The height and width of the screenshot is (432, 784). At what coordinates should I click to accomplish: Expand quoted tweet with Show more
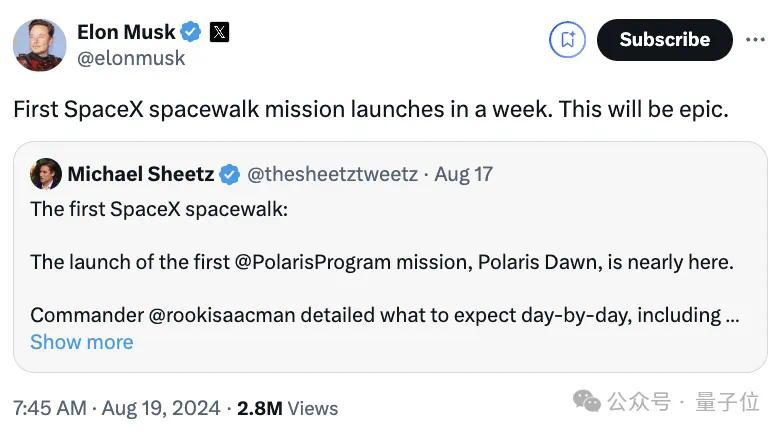(82, 342)
